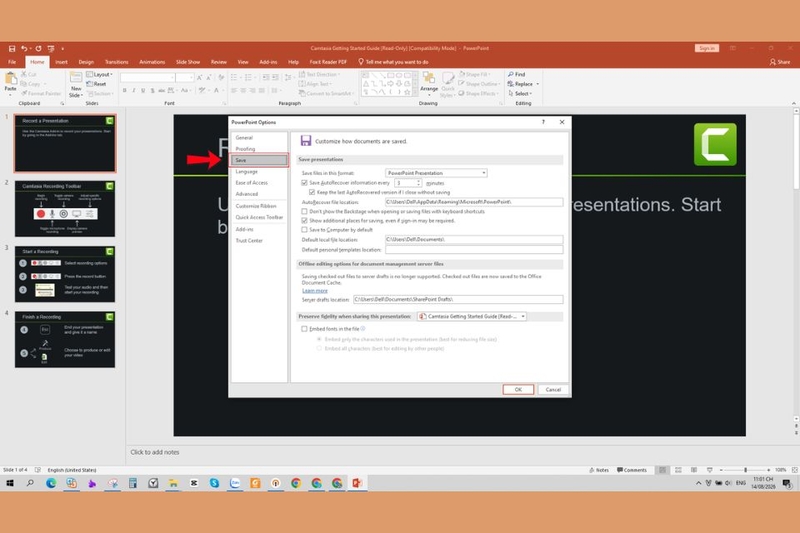Image resolution: width=800 pixels, height=533 pixels.
Task: Click the Save icon in Quick Access Toolbar
Action: pyautogui.click(x=12, y=48)
